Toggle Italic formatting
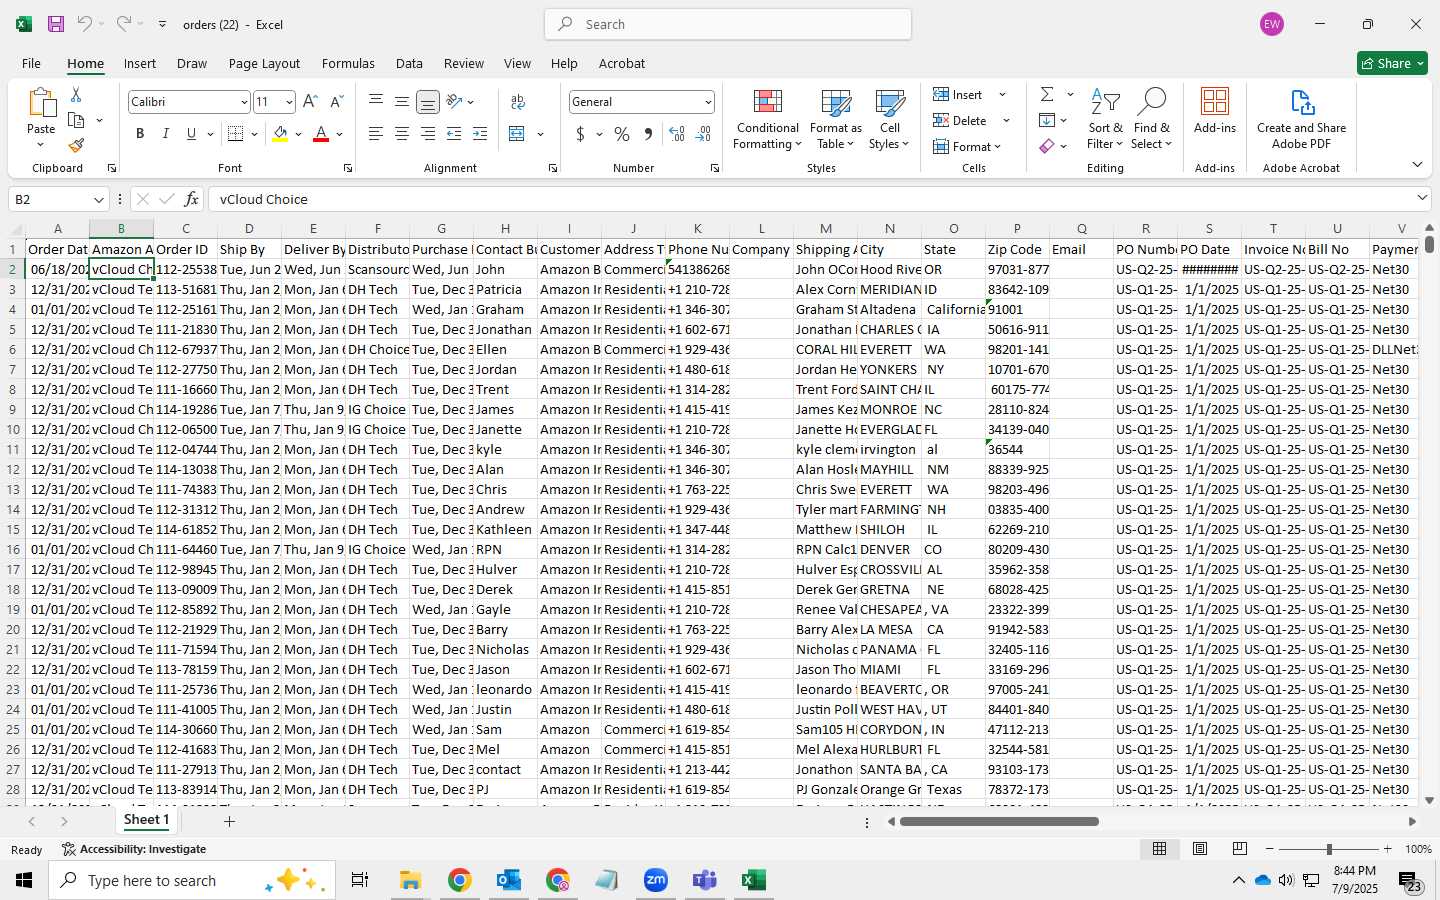 (165, 134)
